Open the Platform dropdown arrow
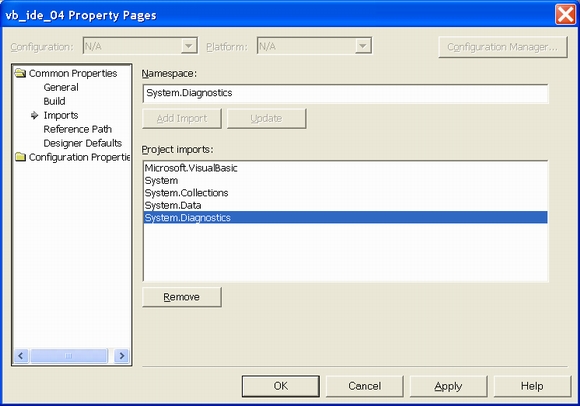 (x=363, y=46)
